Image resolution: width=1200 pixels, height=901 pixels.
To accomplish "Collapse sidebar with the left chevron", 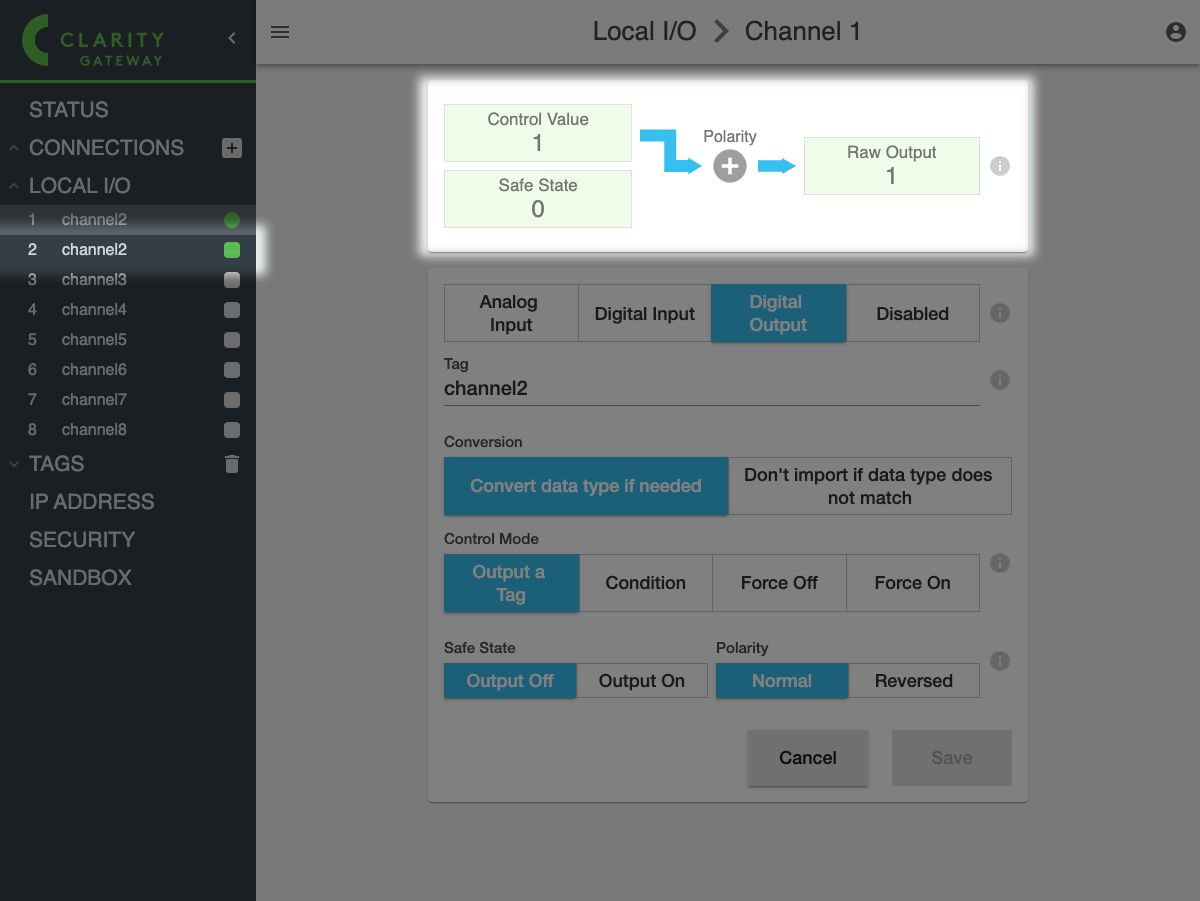I will [x=232, y=38].
